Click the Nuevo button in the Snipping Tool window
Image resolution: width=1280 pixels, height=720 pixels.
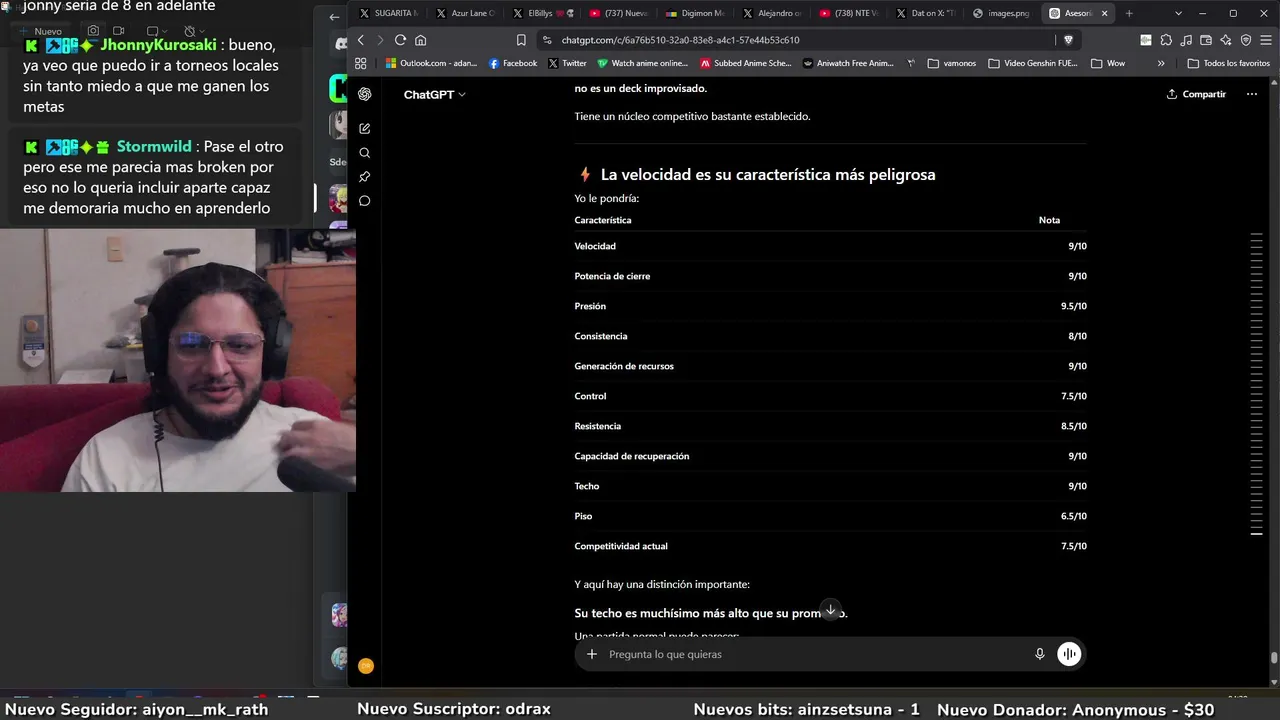click(40, 31)
